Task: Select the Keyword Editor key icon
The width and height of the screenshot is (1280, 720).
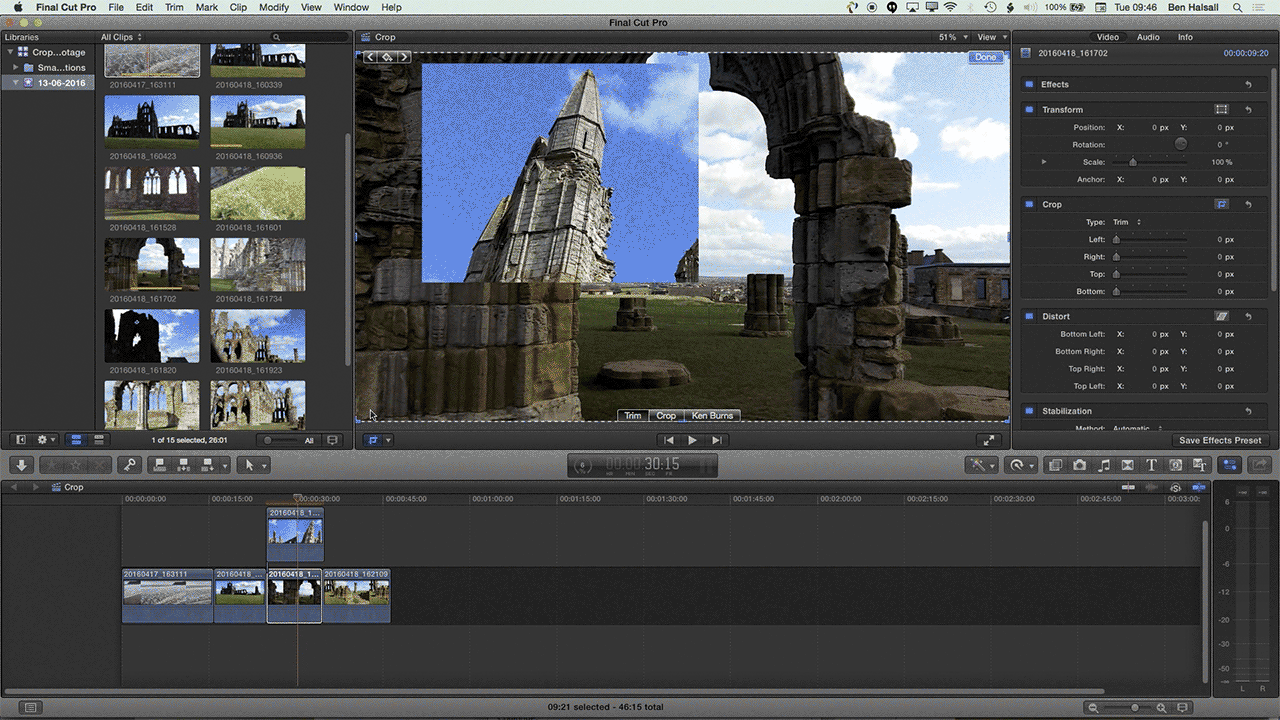Action: pyautogui.click(x=130, y=464)
